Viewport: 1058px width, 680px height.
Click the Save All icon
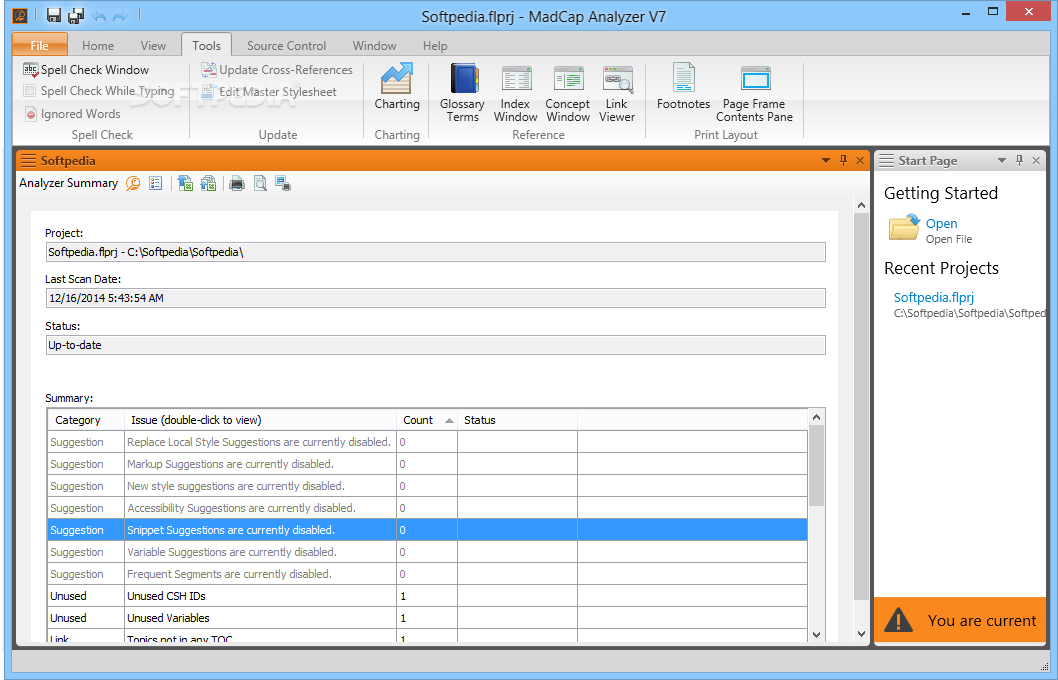click(x=76, y=16)
